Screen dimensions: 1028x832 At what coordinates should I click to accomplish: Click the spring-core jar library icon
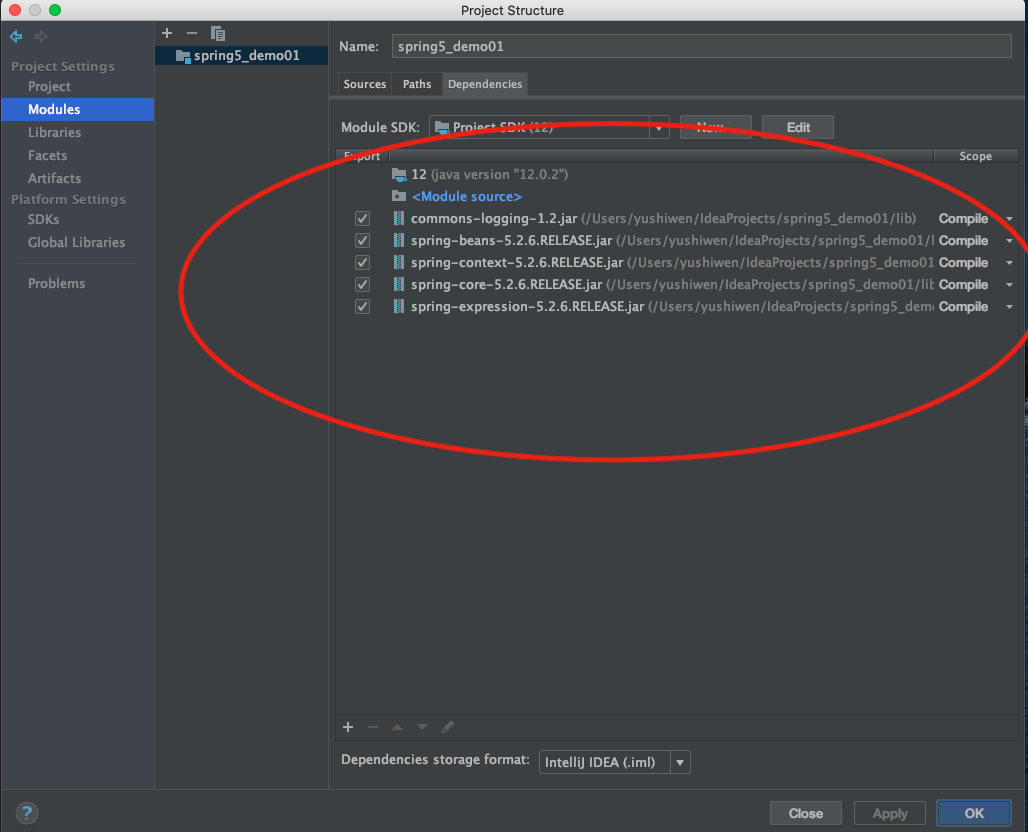click(399, 285)
